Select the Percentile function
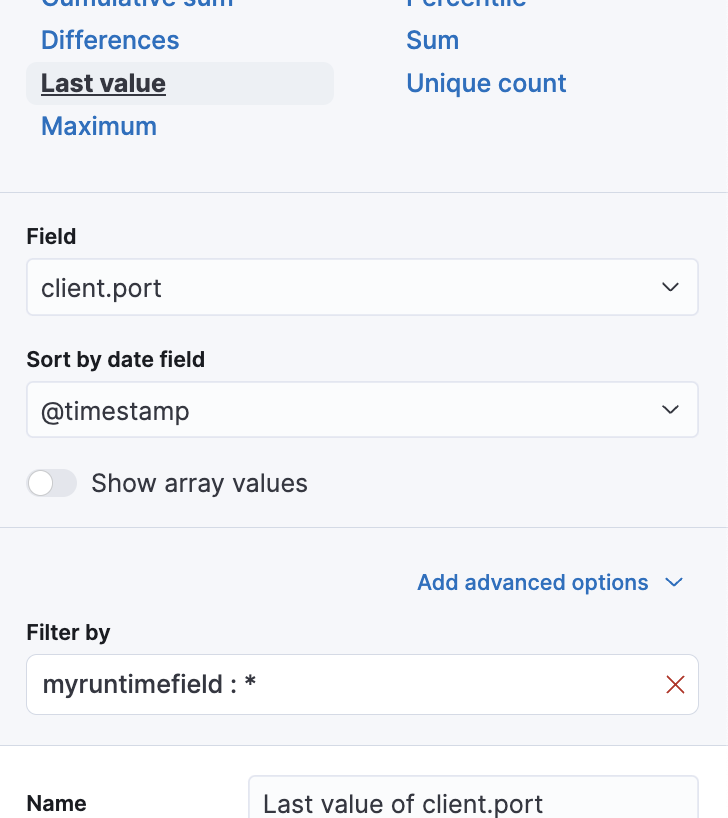This screenshot has width=728, height=818. [x=466, y=3]
